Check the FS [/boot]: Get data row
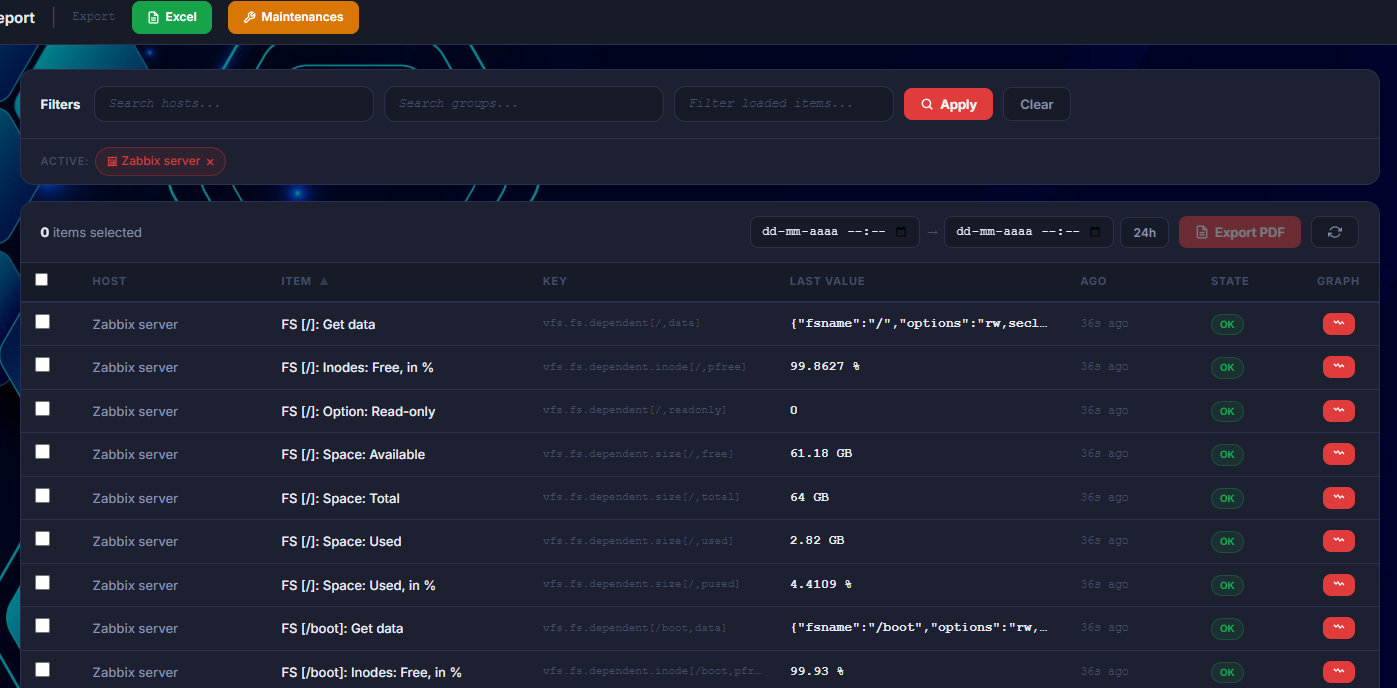 point(42,626)
